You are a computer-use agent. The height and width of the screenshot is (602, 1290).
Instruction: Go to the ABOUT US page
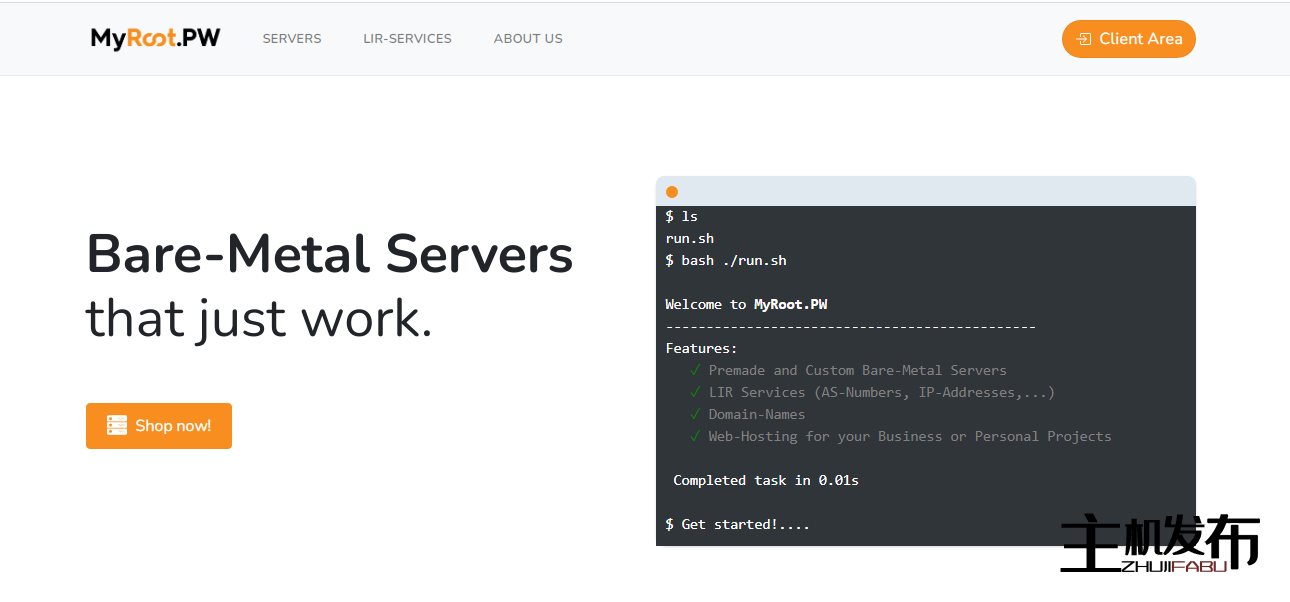point(528,39)
